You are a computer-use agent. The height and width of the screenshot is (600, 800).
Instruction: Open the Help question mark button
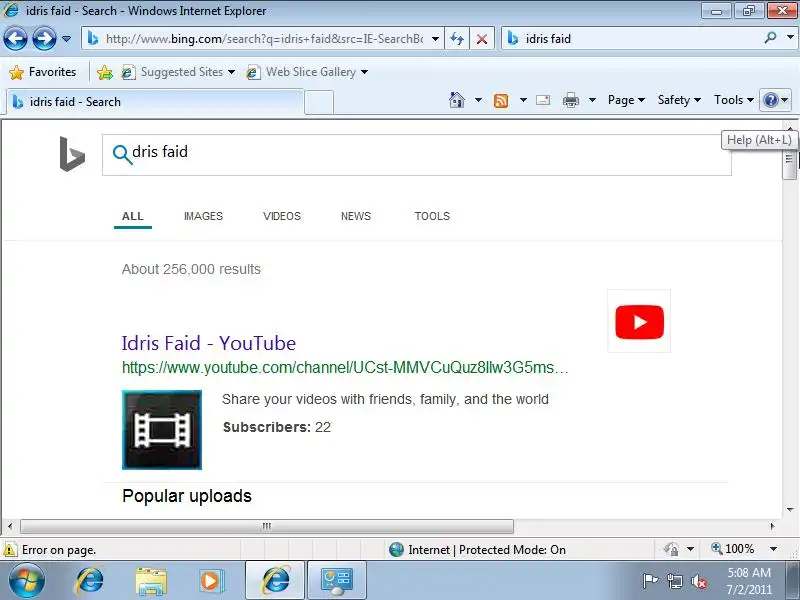point(776,100)
